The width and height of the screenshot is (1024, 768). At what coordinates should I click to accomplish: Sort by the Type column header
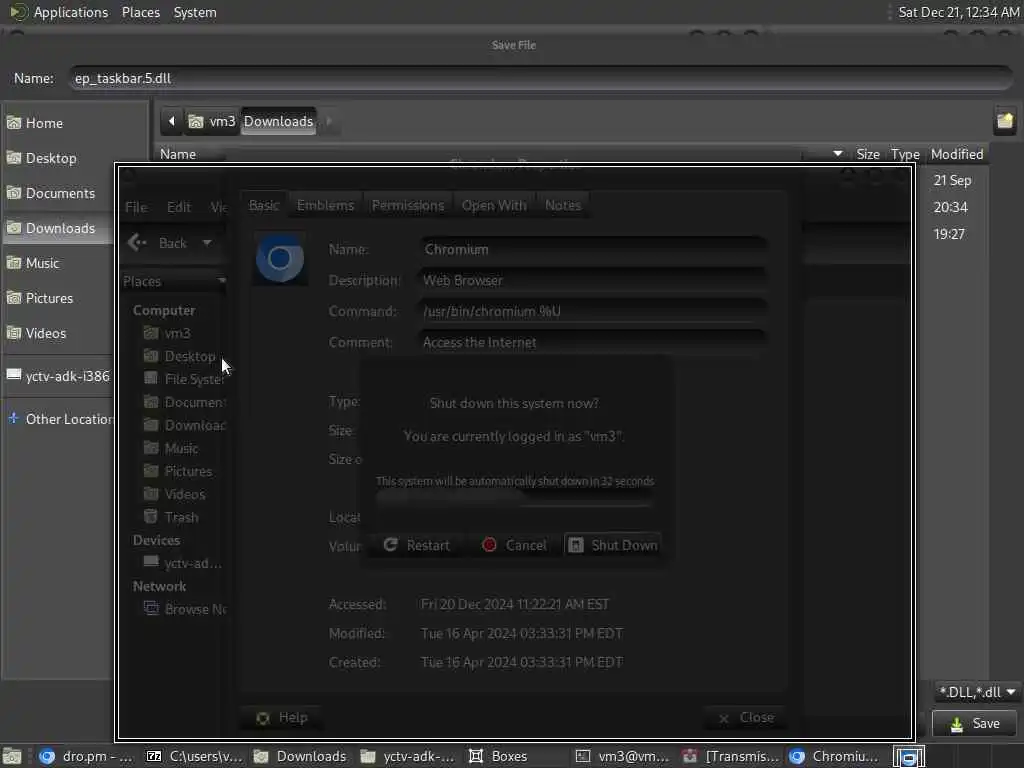tap(905, 154)
